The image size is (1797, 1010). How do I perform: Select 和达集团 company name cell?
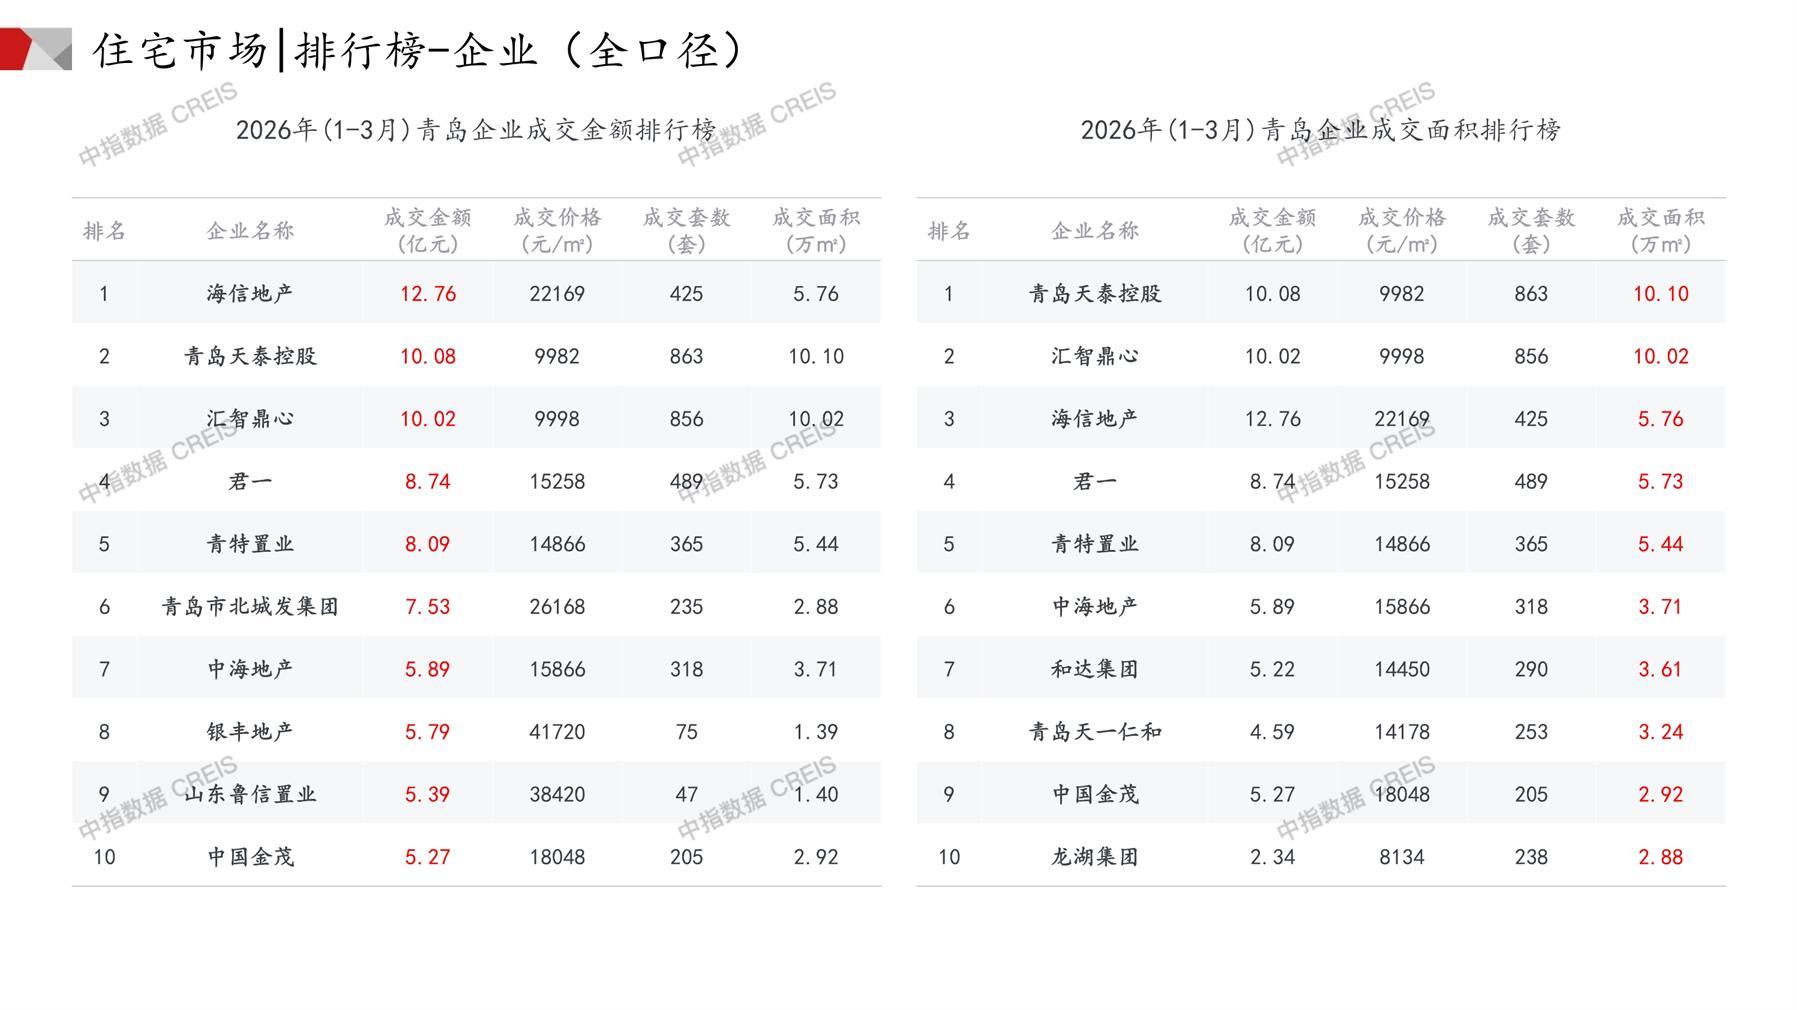click(1095, 669)
